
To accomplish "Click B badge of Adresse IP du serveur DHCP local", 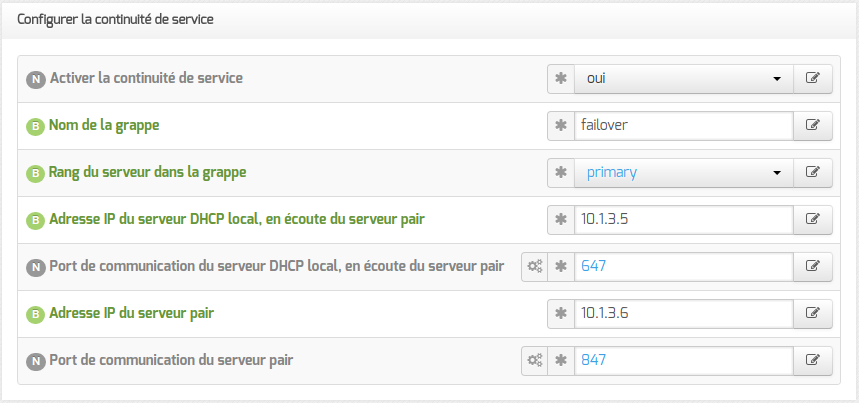I will pyautogui.click(x=36, y=221).
